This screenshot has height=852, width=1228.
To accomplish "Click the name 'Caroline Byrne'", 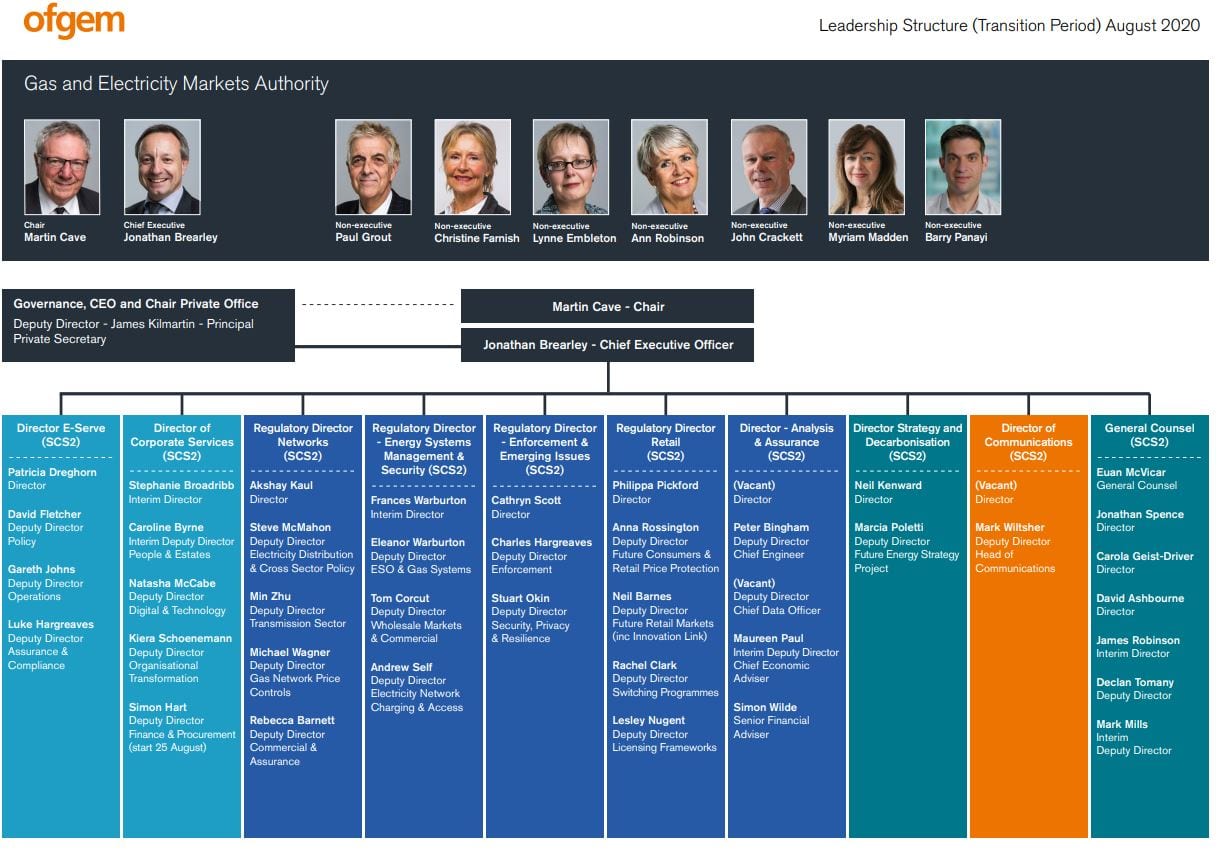I will tap(166, 528).
